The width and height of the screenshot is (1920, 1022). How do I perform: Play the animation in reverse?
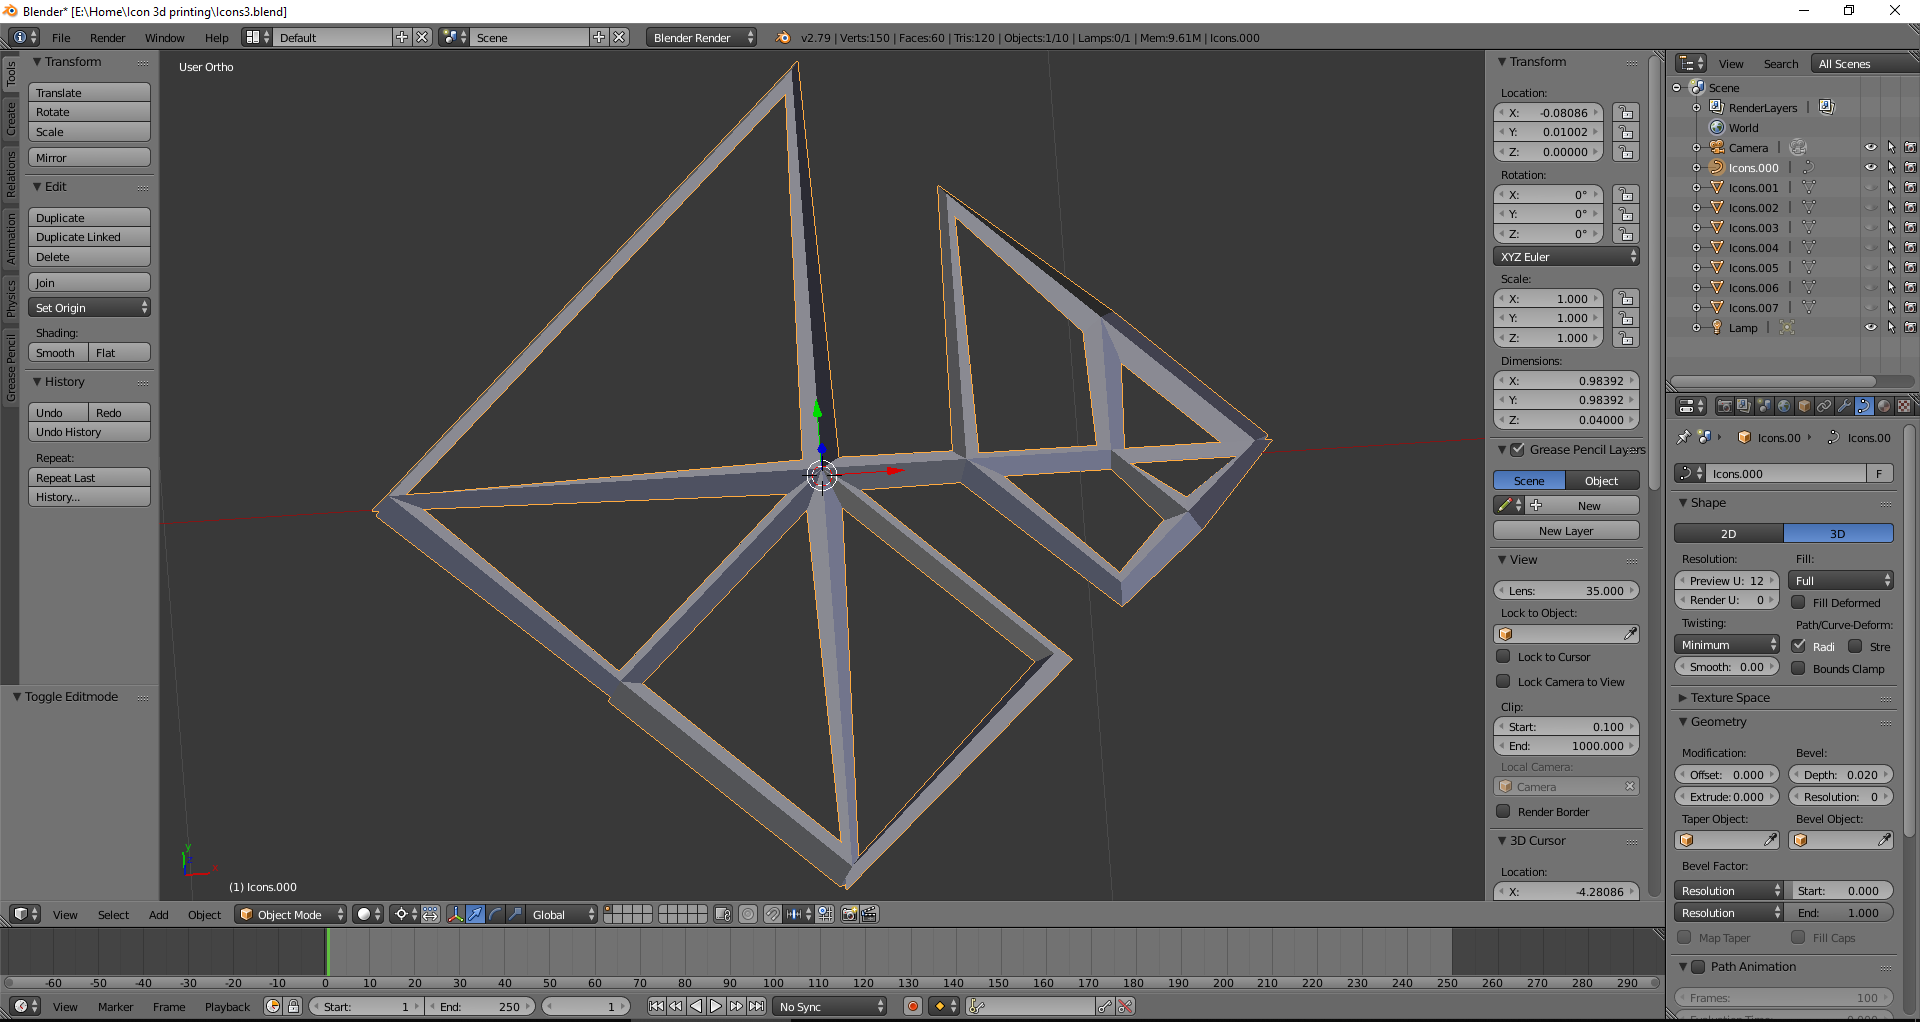click(x=696, y=1006)
